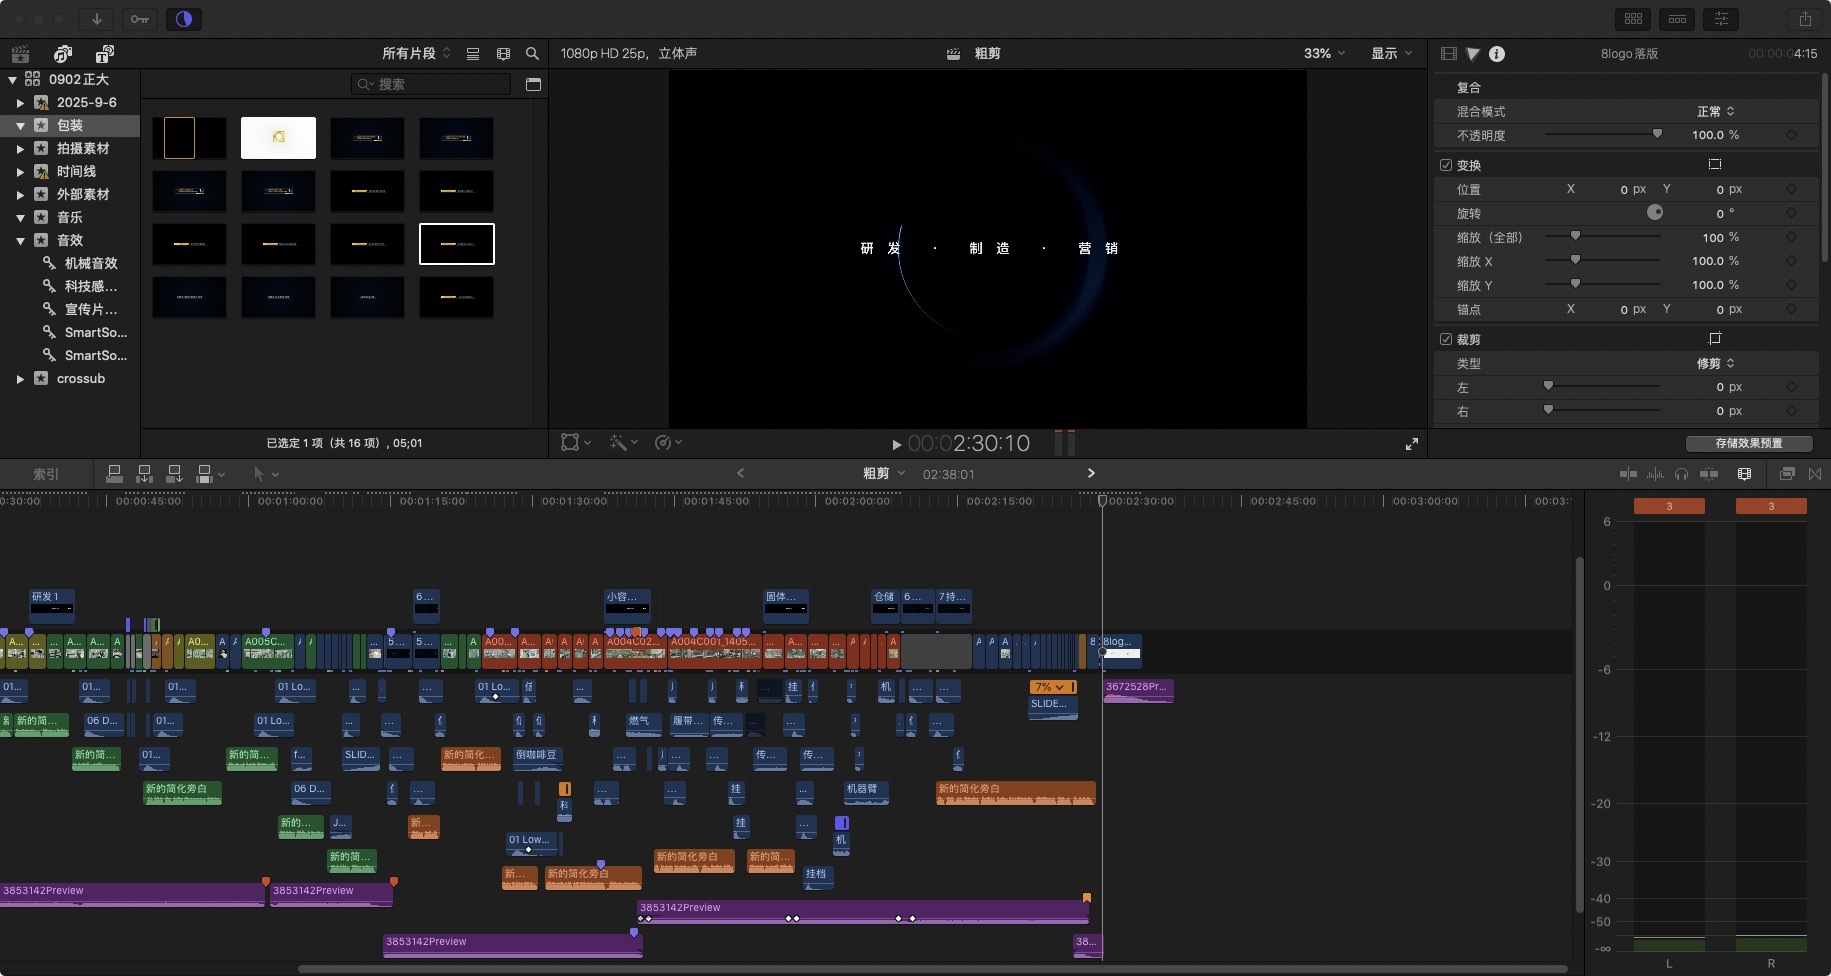Open the 33% viewer zoom dropdown

pyautogui.click(x=1324, y=54)
